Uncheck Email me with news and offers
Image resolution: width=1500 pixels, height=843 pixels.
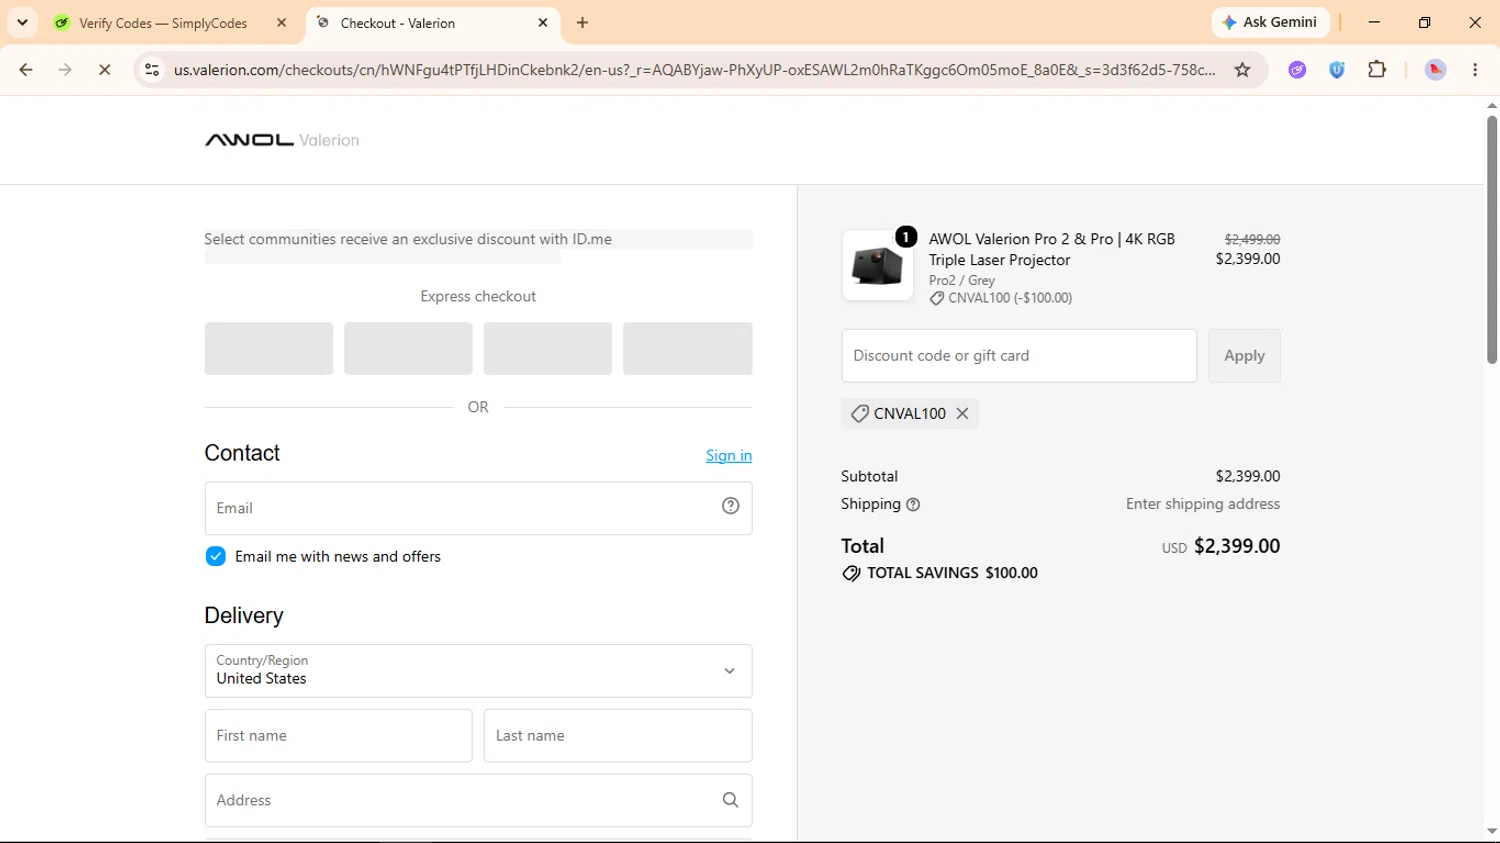215,556
